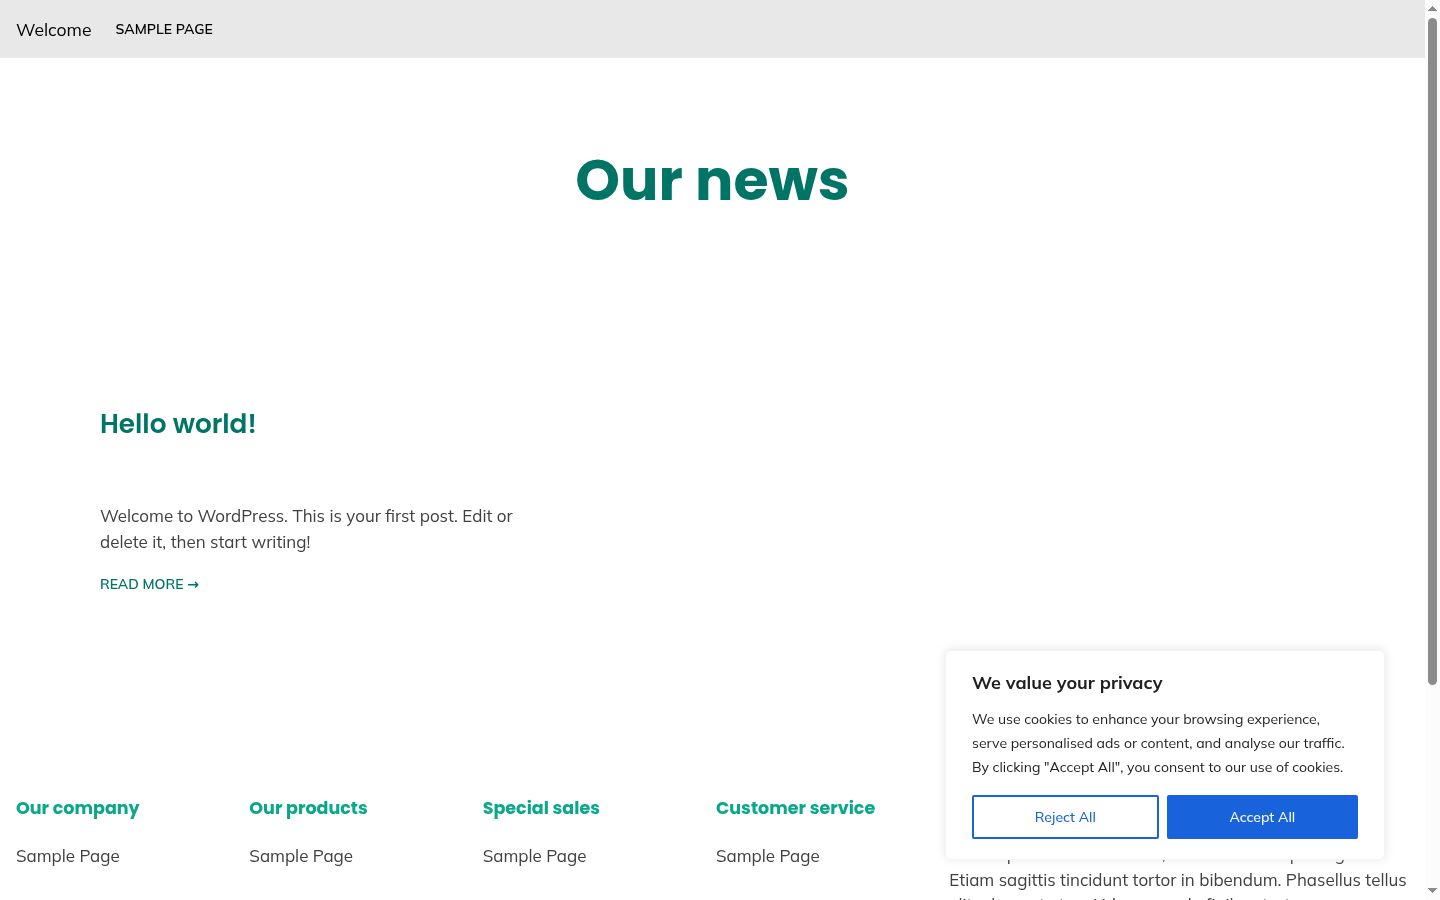Screen dimensions: 1440x900
Task: Open SAMPLE PAGE in the navigation menu
Action: point(164,29)
